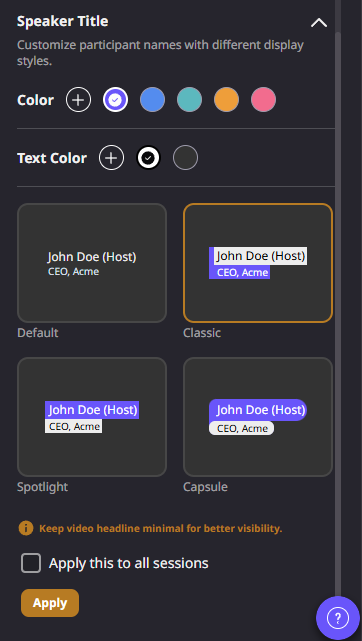The height and width of the screenshot is (641, 362).
Task: Select the dark gray text color swatch
Action: click(x=185, y=157)
